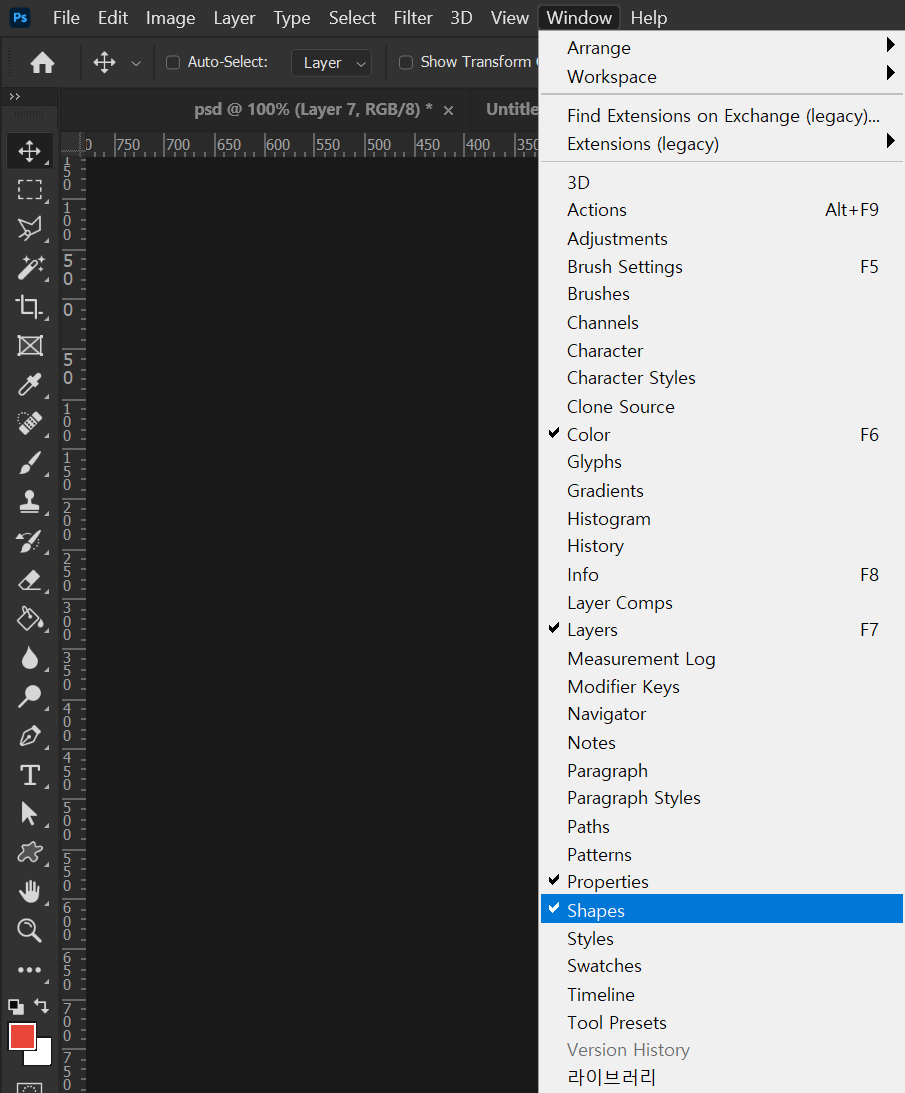This screenshot has width=905, height=1093.
Task: Open the Brush Settings panel
Action: 722,267
